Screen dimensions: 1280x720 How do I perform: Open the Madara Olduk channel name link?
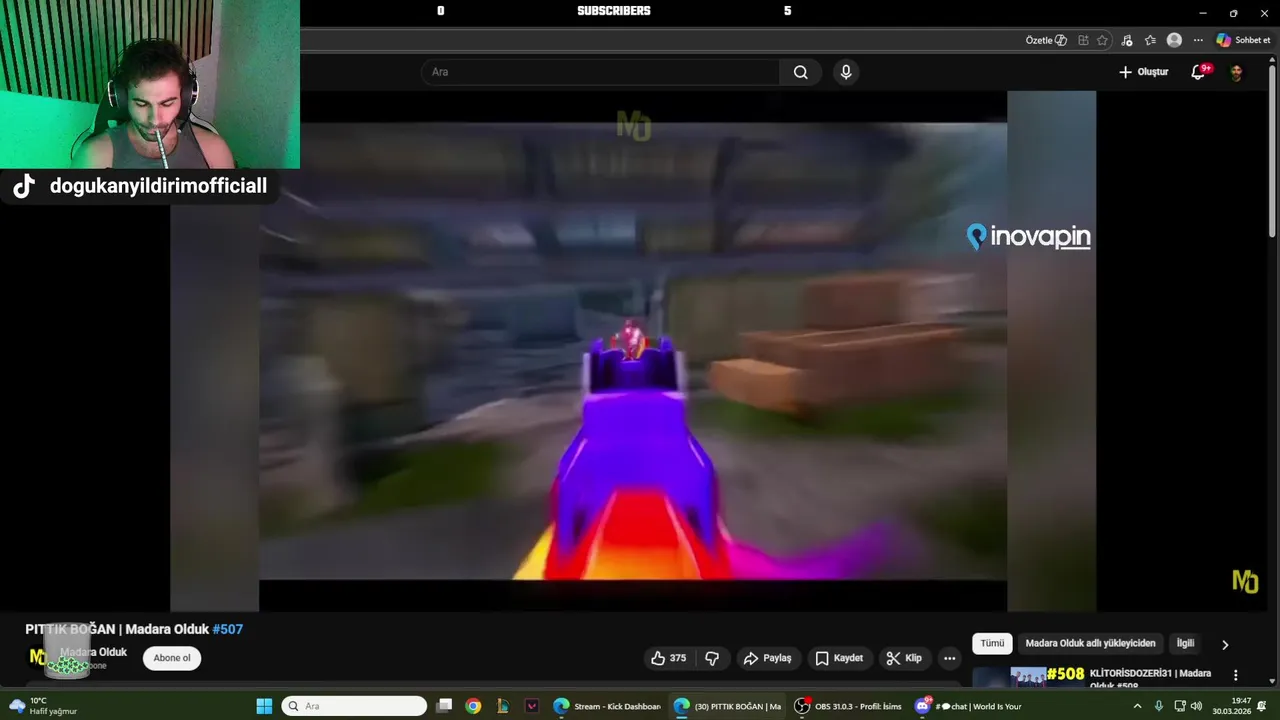[93, 652]
